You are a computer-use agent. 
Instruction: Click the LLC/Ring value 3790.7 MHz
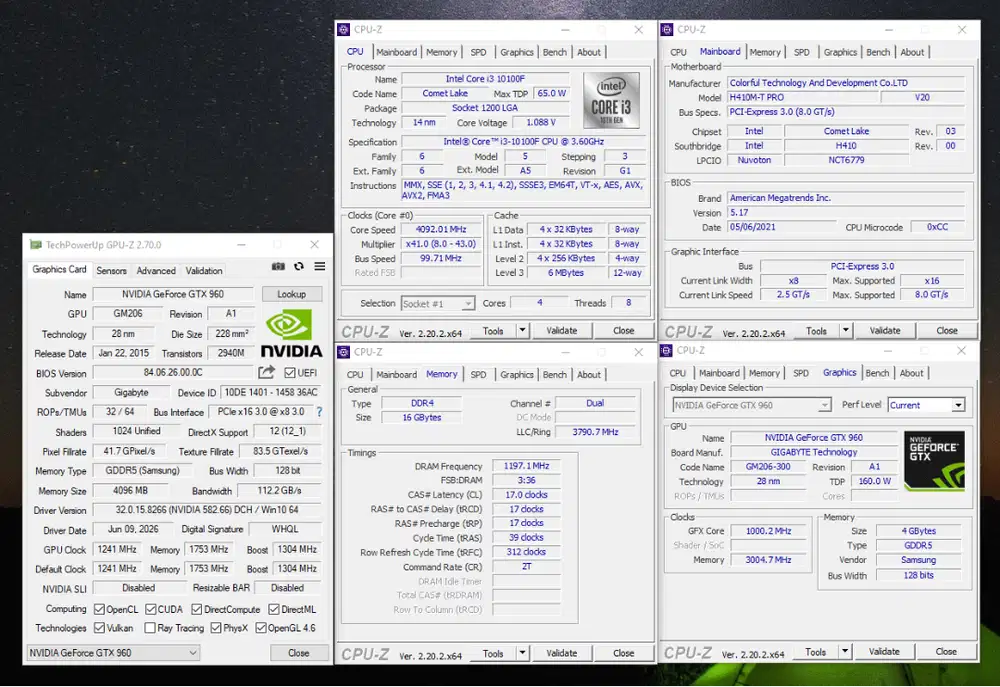point(595,432)
